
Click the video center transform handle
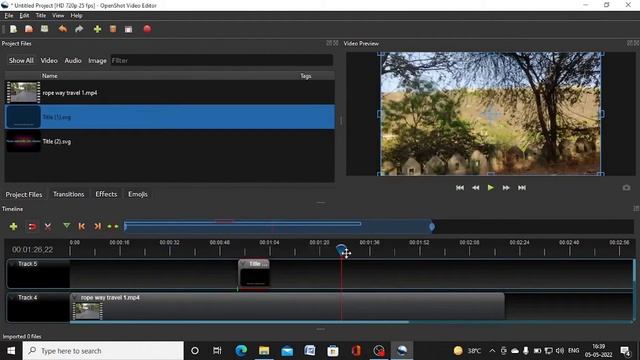[x=491, y=115]
